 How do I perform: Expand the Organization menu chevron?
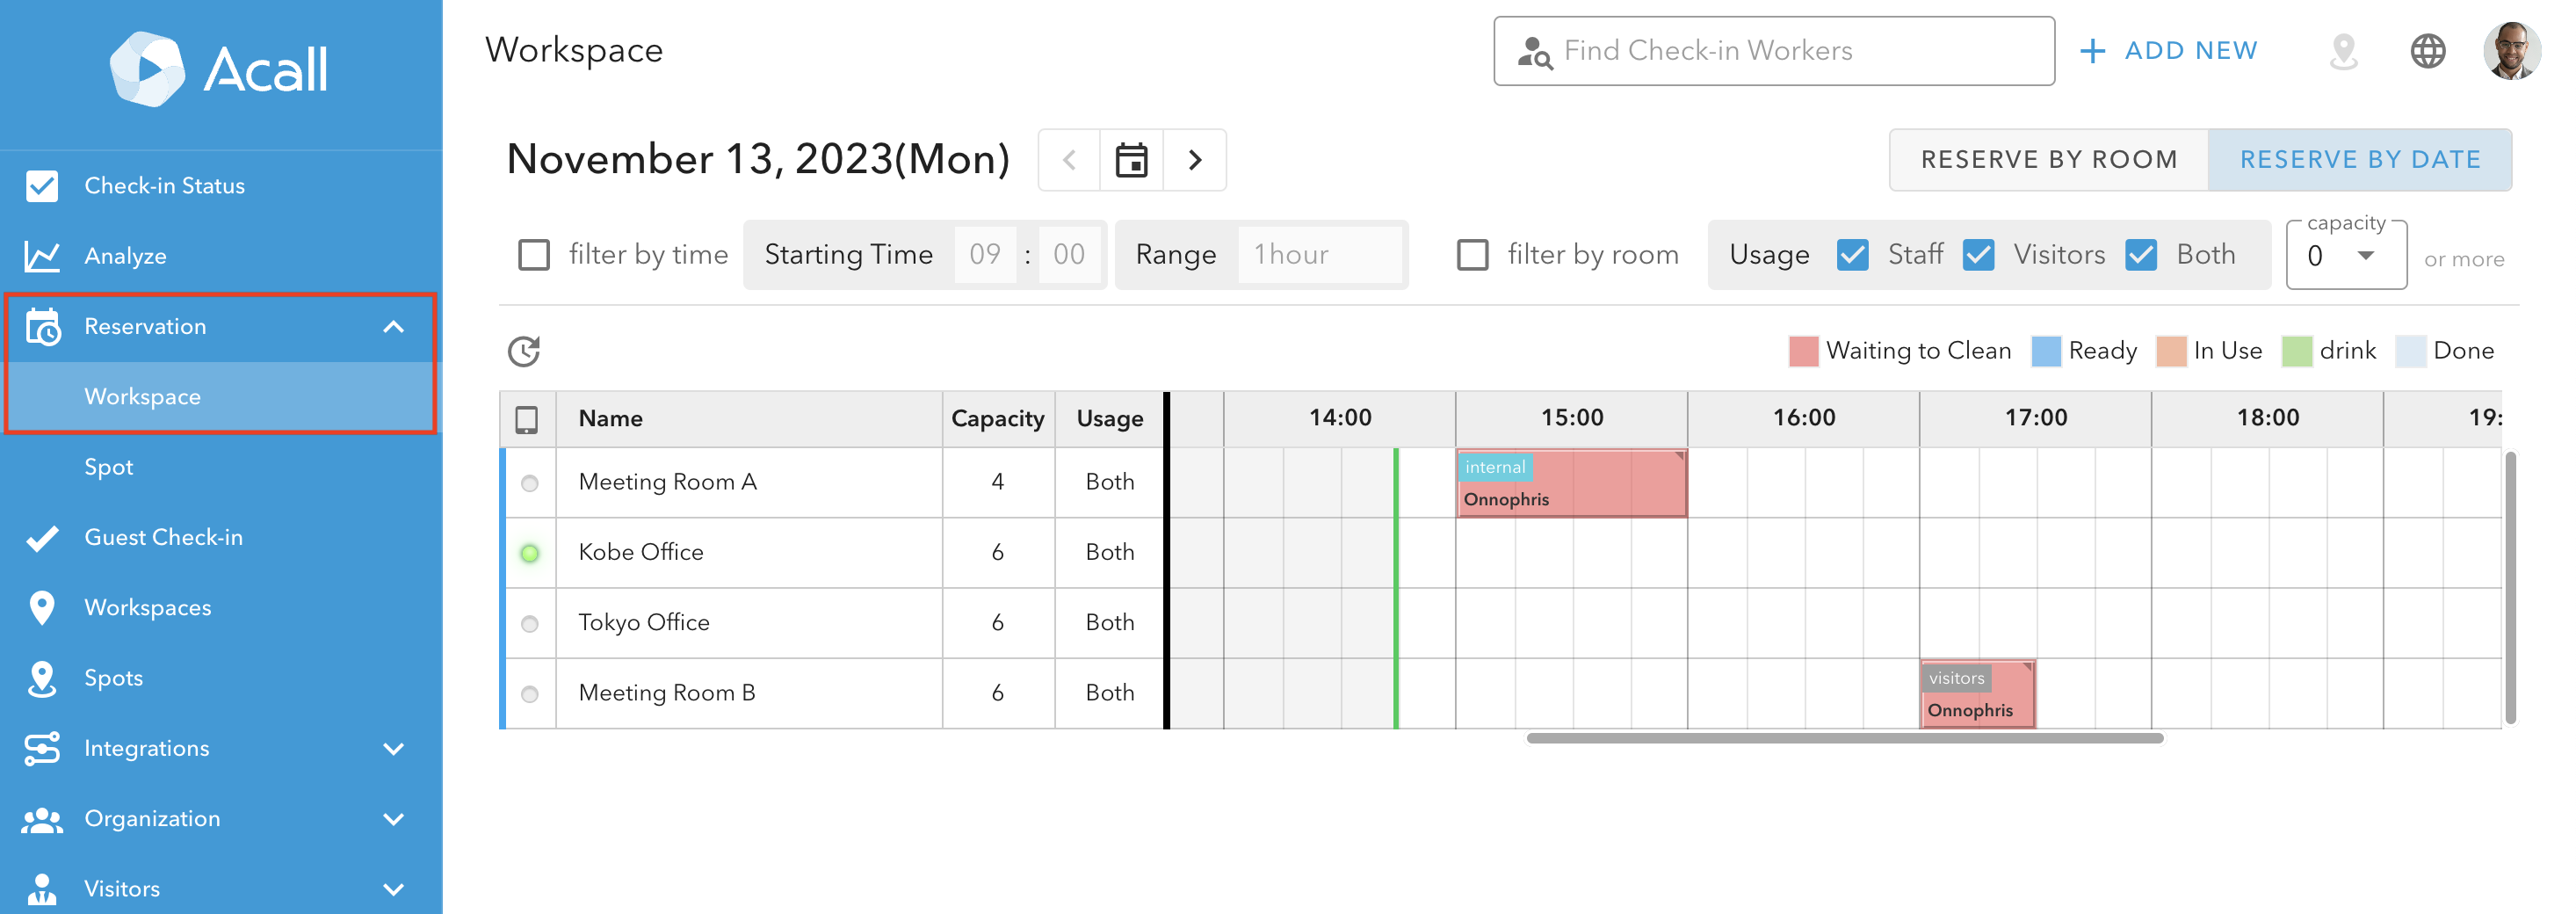pos(394,819)
